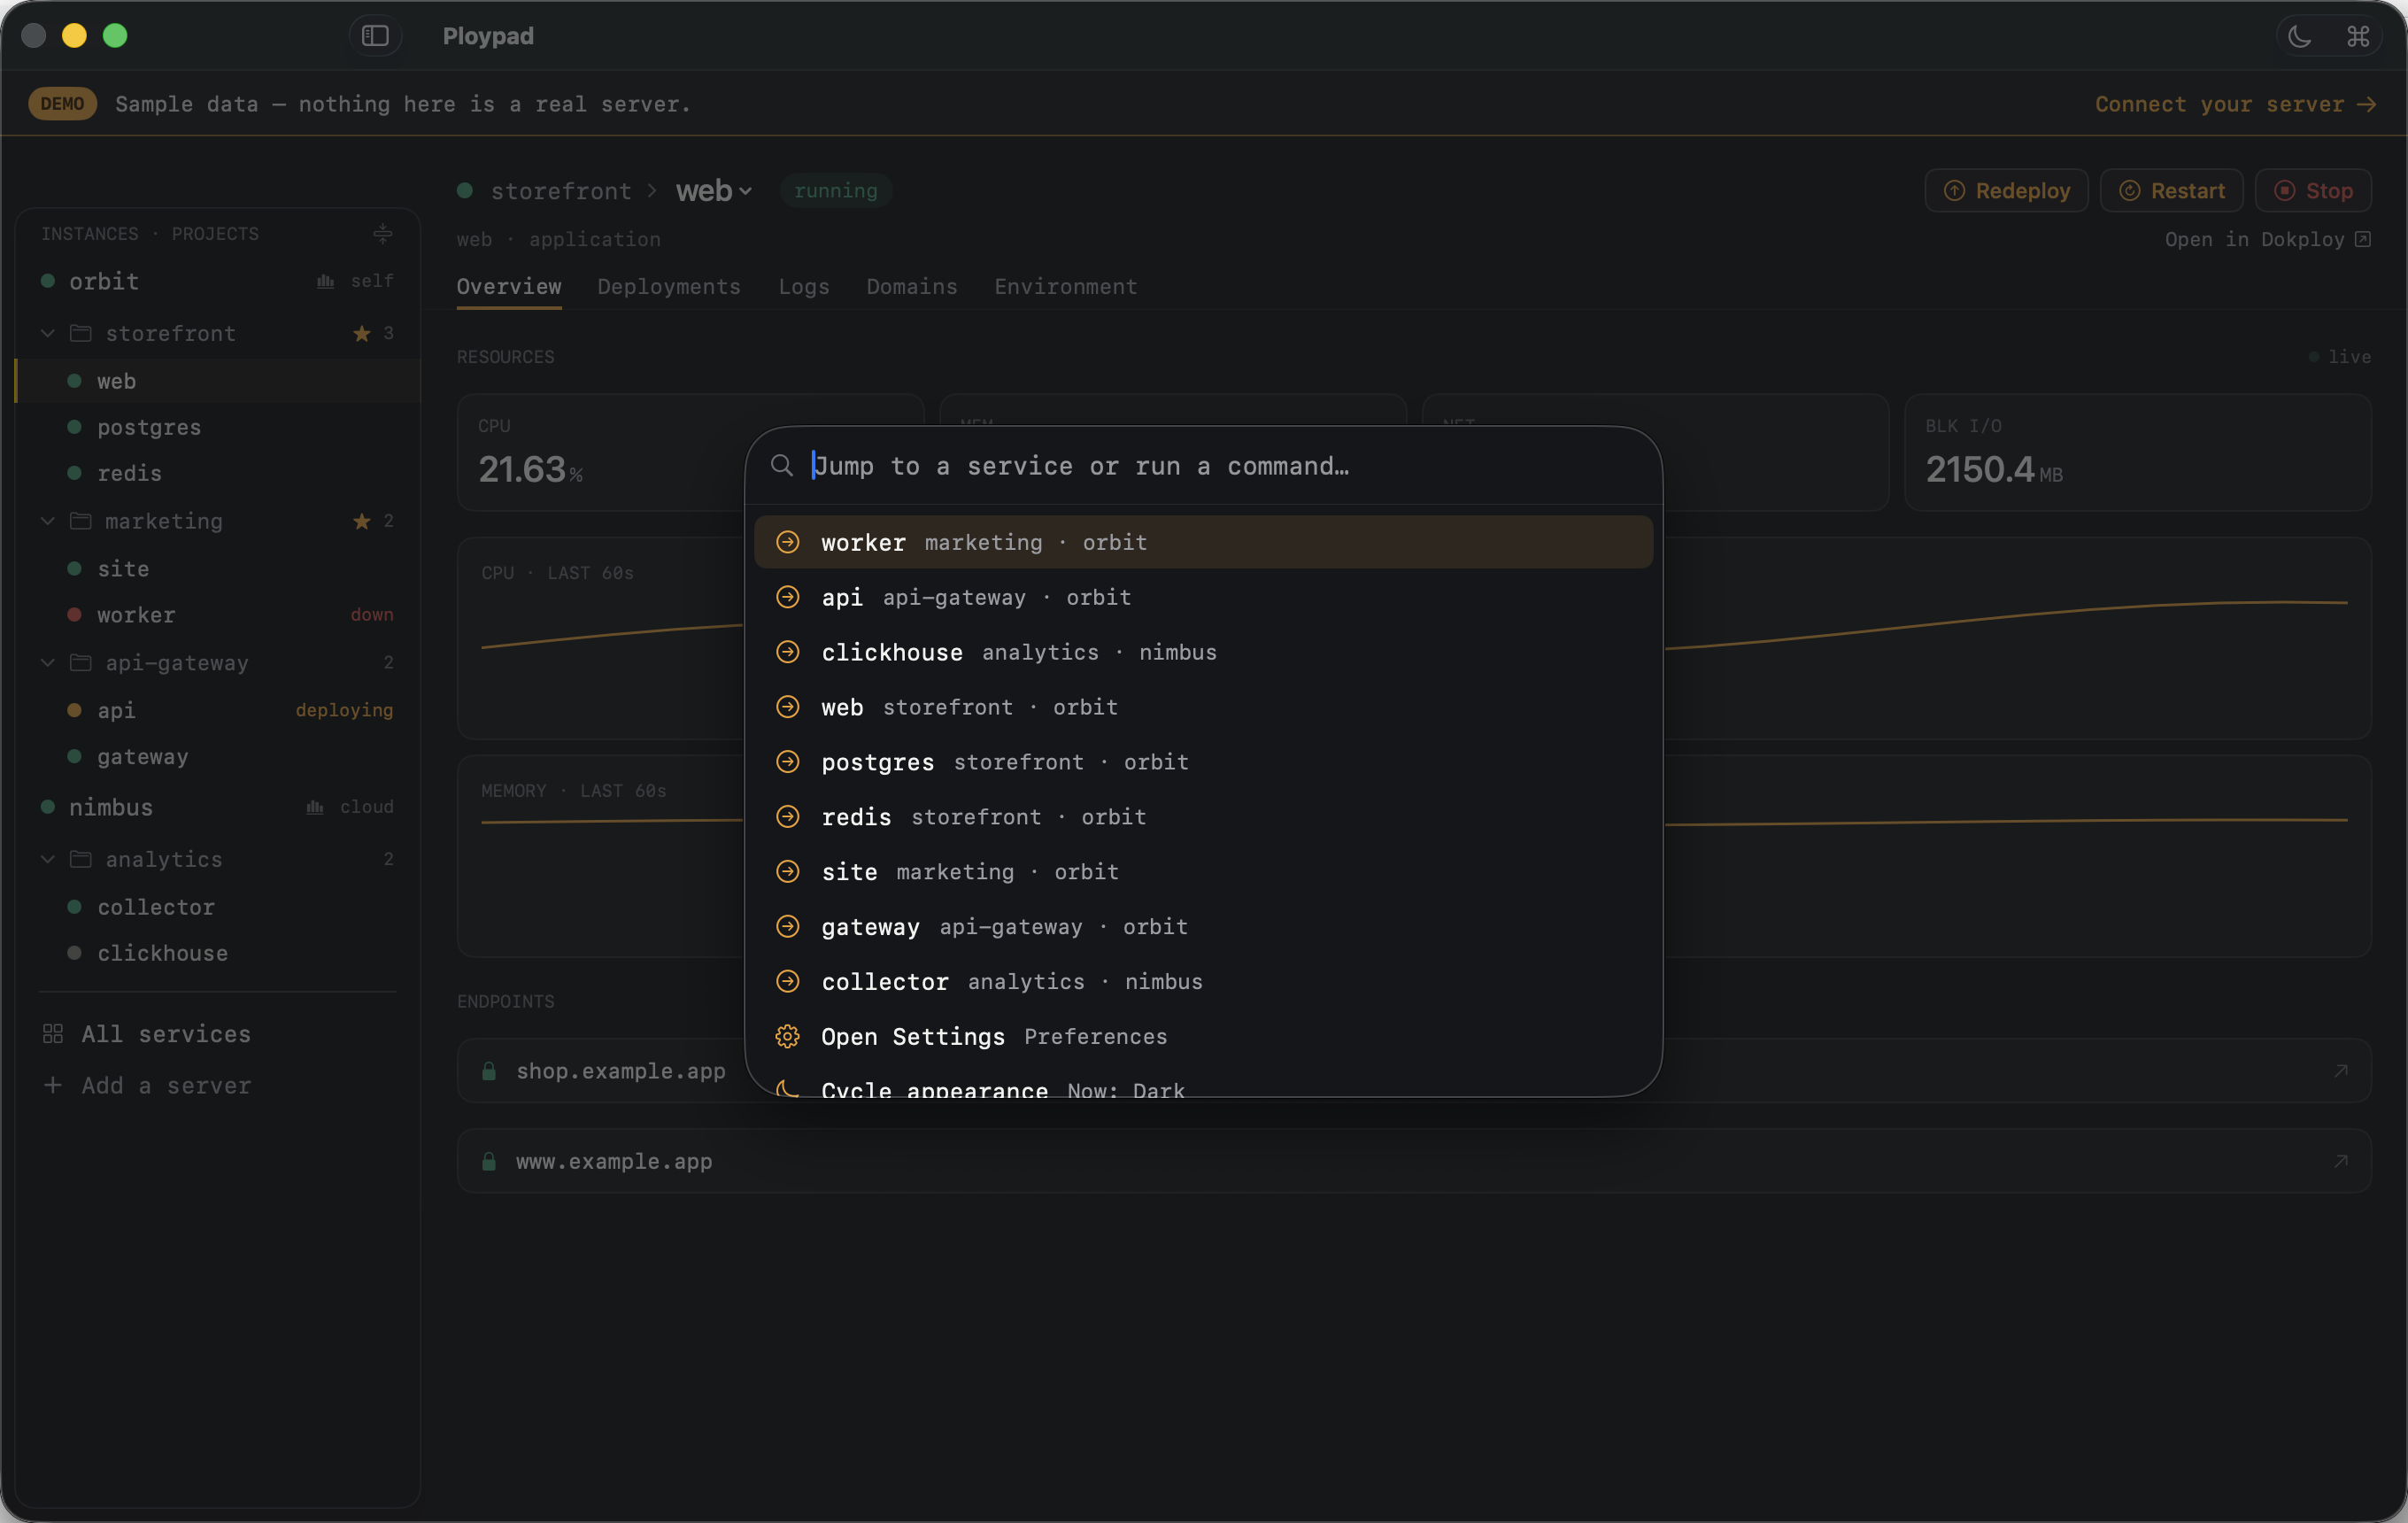The image size is (2408, 1523).
Task: Click the All services grid icon
Action: point(53,1034)
